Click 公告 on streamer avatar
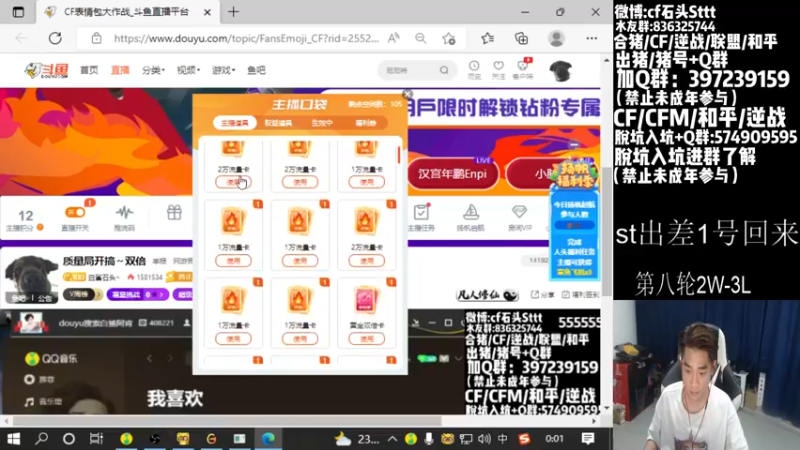The height and width of the screenshot is (450, 800). pyautogui.click(x=45, y=298)
